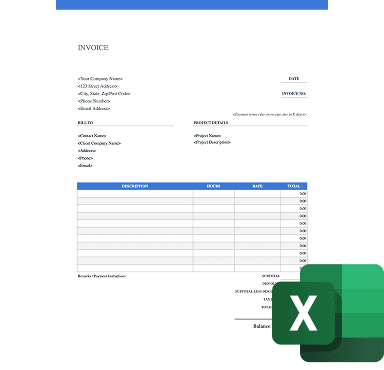This screenshot has height=370, width=384.
Task: Click the DATE label
Action: 294,79
